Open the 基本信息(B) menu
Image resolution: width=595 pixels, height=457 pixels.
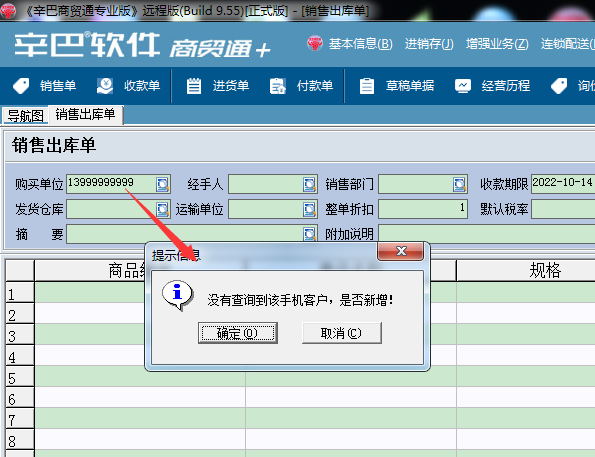[x=360, y=44]
